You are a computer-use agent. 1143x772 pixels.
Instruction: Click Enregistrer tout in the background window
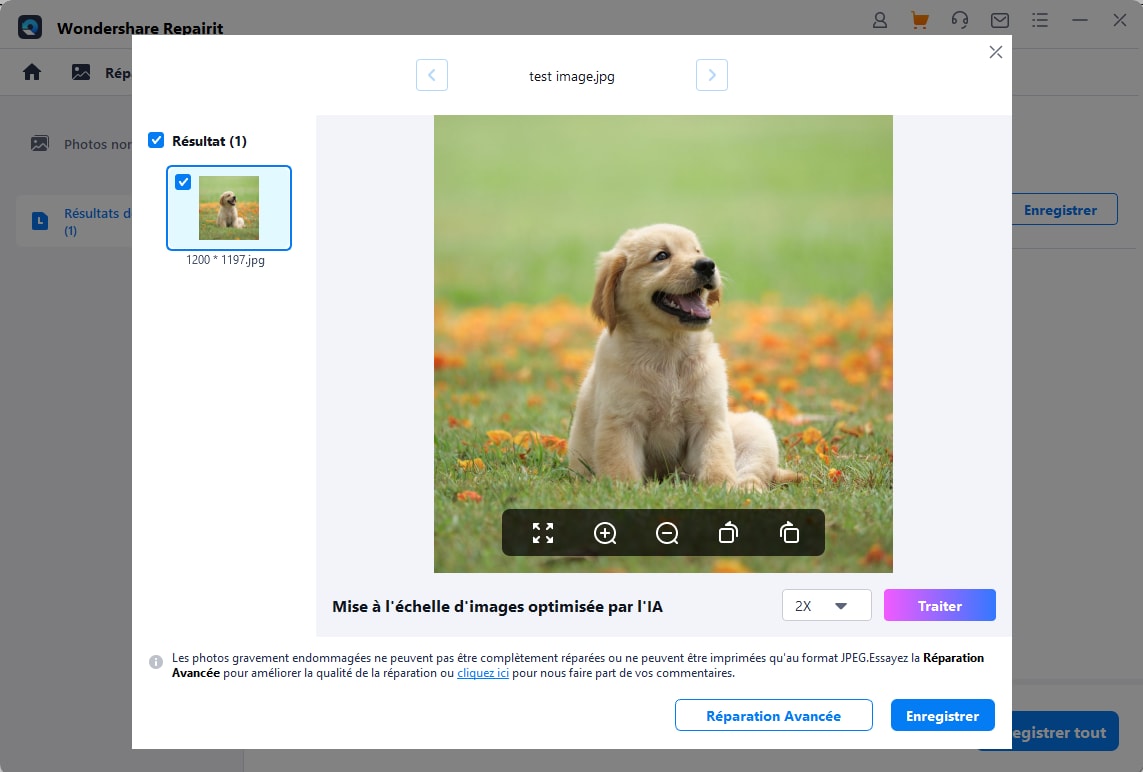click(1064, 732)
